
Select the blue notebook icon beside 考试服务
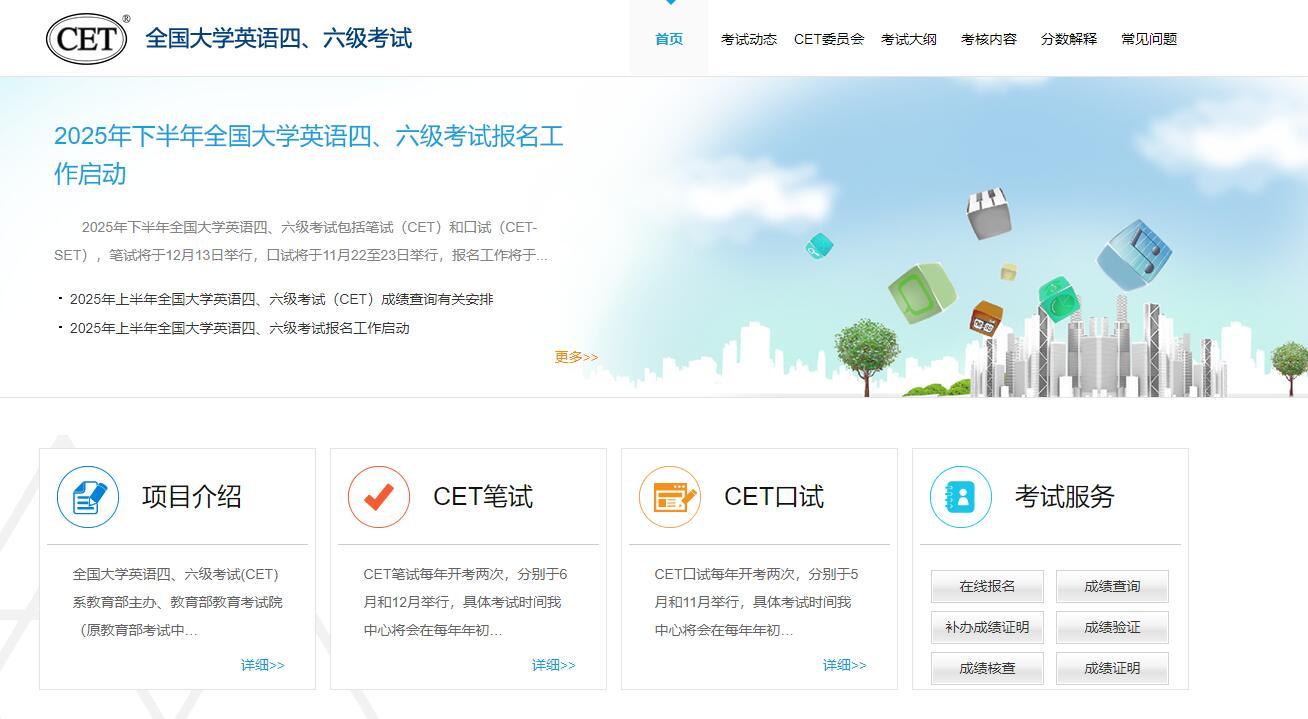960,496
